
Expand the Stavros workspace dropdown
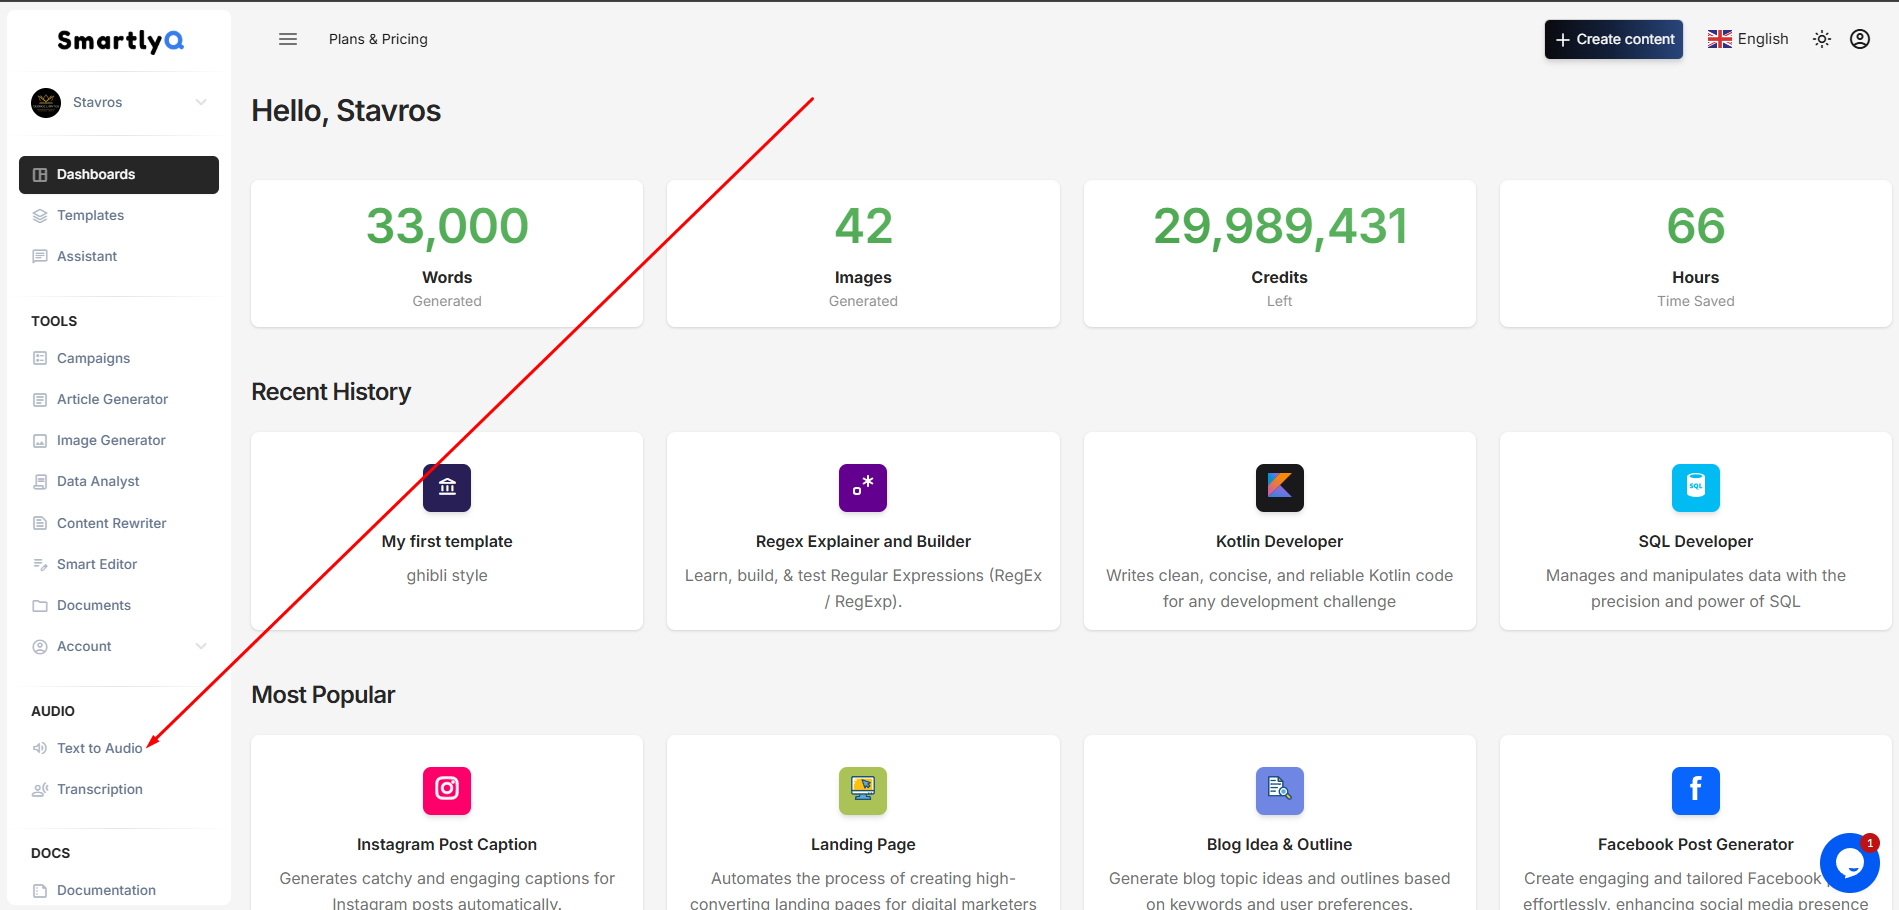[x=201, y=102]
